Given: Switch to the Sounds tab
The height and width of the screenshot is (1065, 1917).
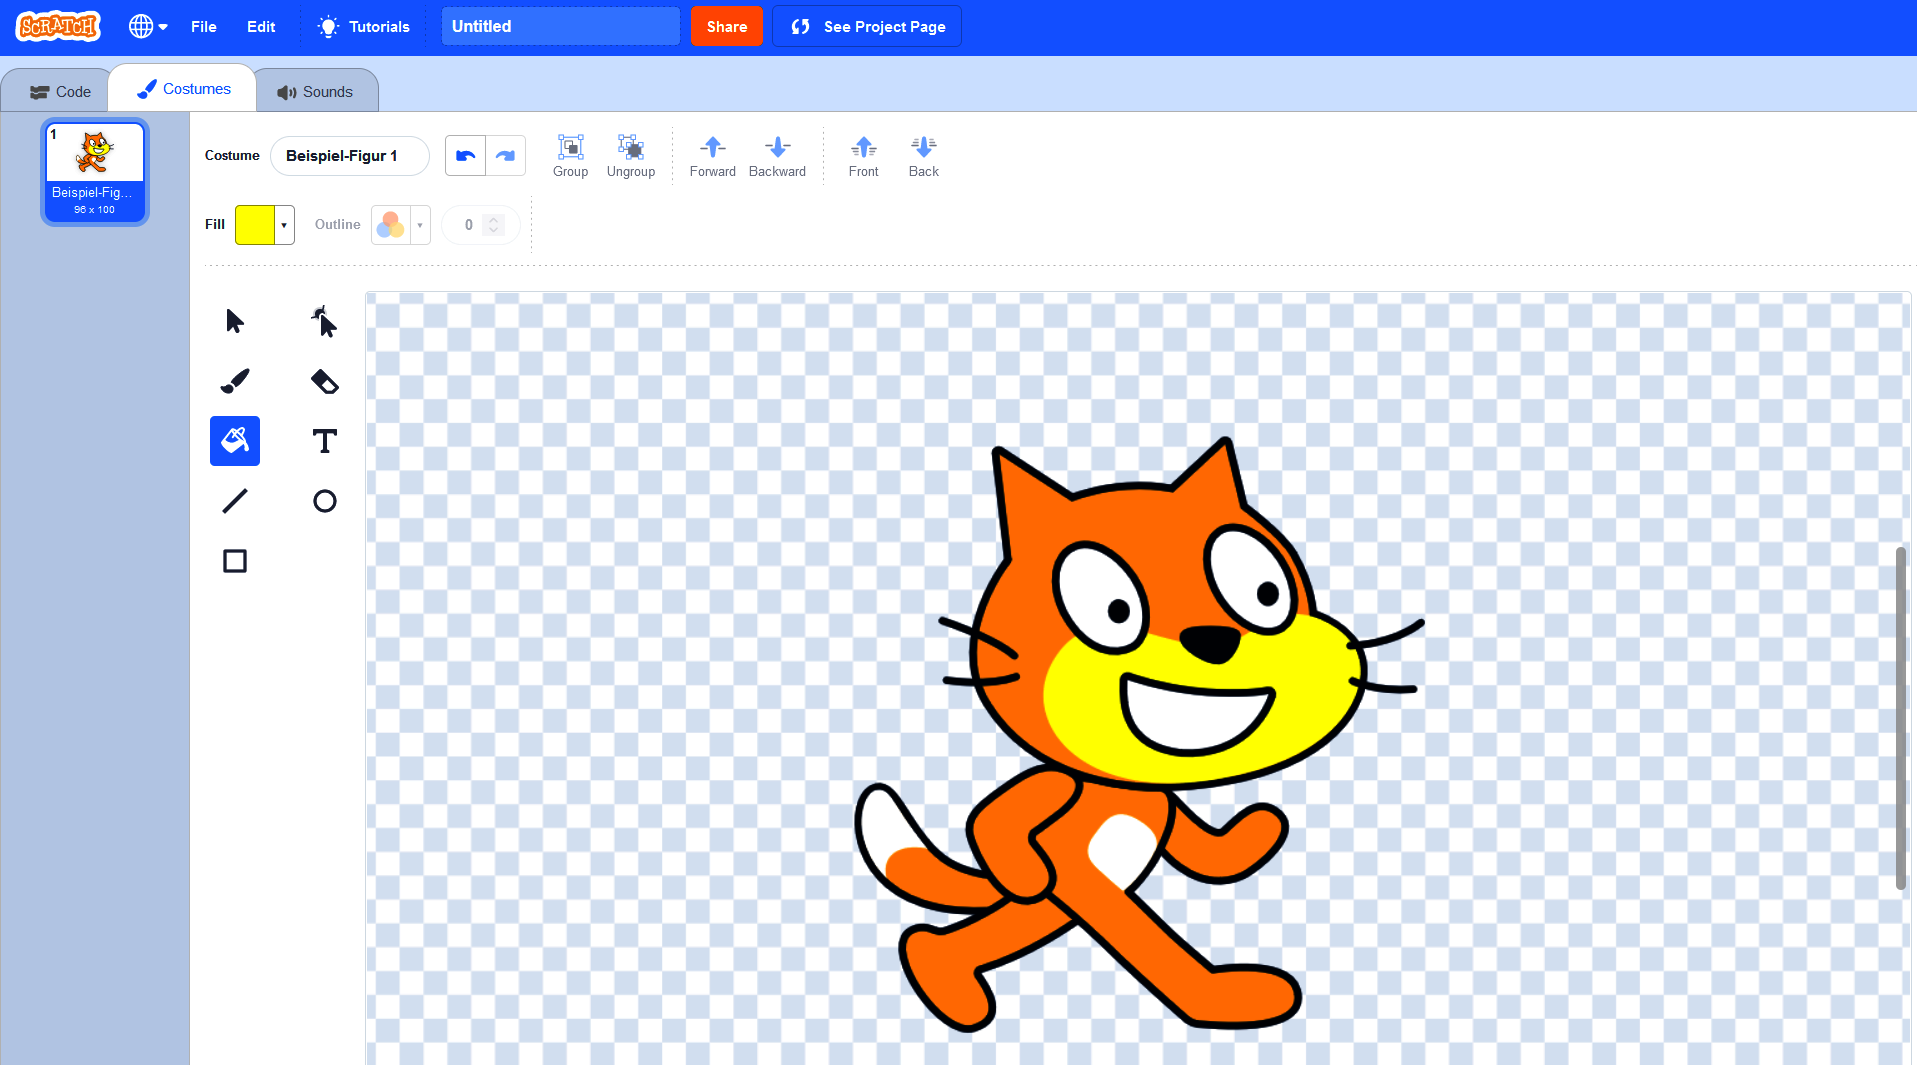Looking at the screenshot, I should 317,90.
